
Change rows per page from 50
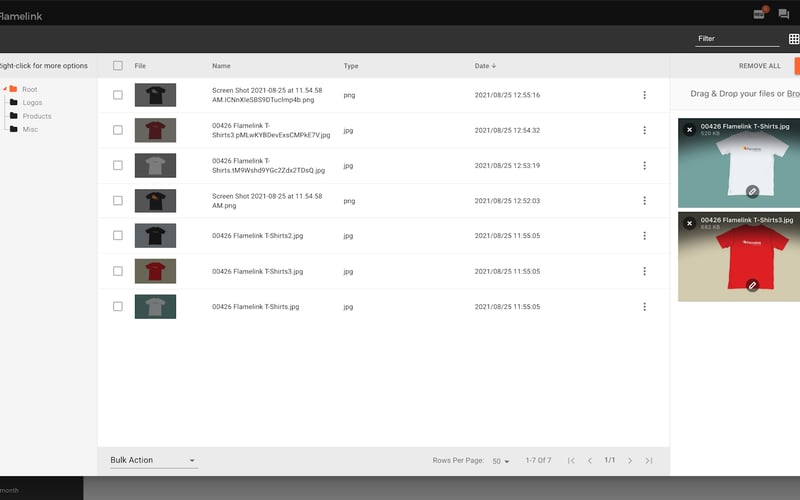[501, 461]
